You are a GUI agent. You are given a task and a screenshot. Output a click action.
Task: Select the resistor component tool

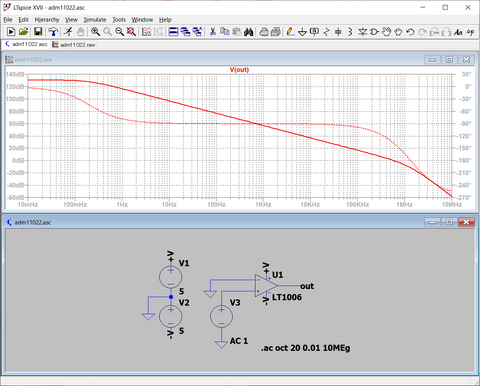326,32
